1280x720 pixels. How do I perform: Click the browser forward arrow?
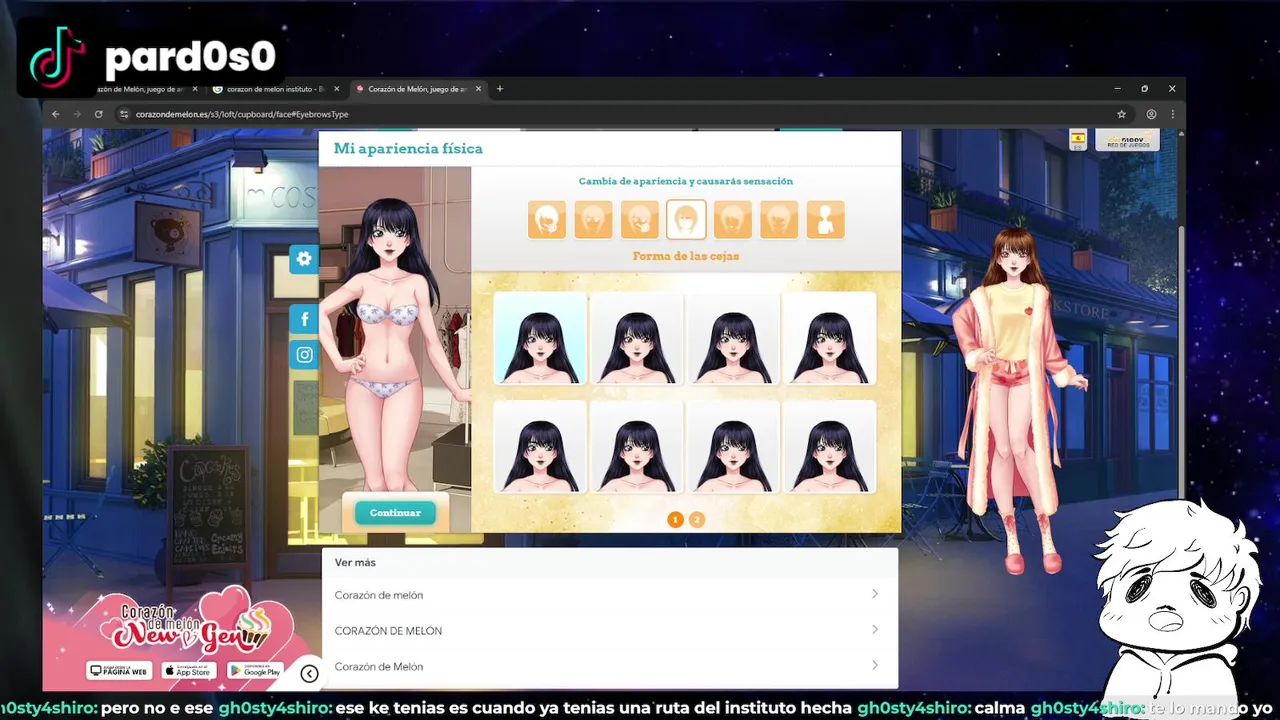[77, 114]
